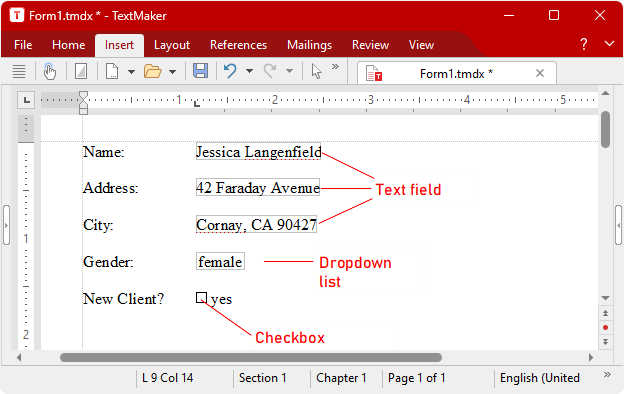
Task: Click the 'English (United' language status entry
Action: click(540, 378)
